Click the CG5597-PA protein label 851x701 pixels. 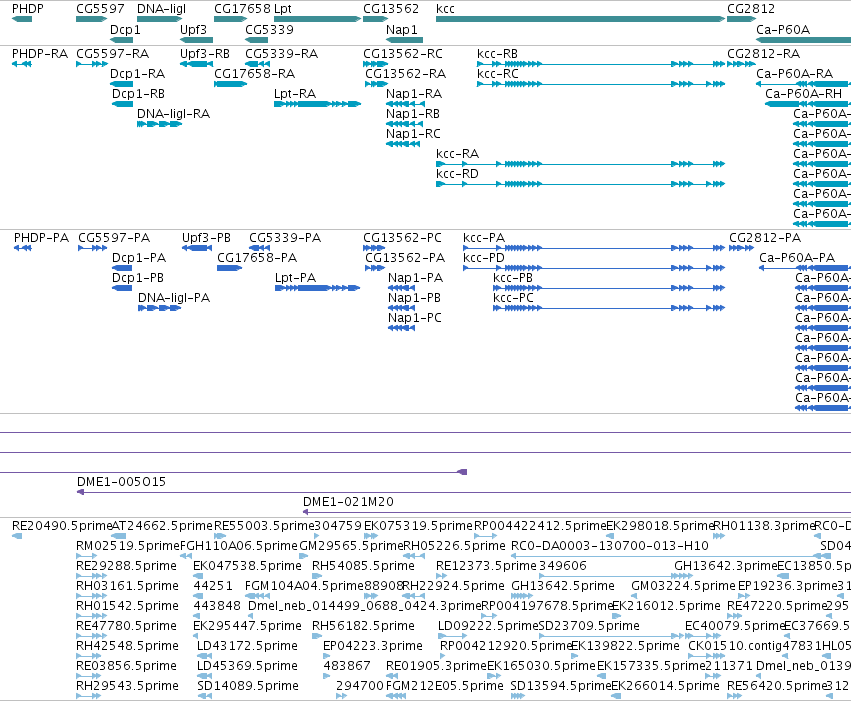114,238
